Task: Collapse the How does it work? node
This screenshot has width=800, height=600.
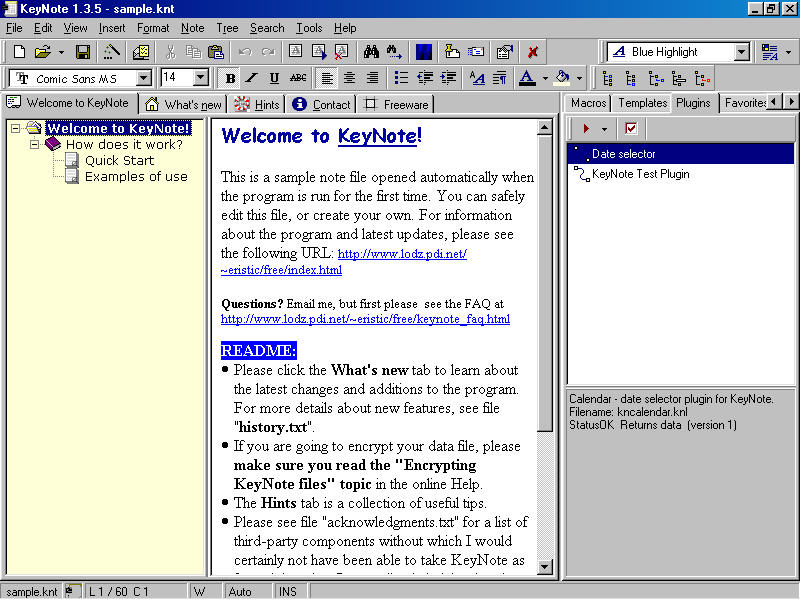Action: point(34,144)
